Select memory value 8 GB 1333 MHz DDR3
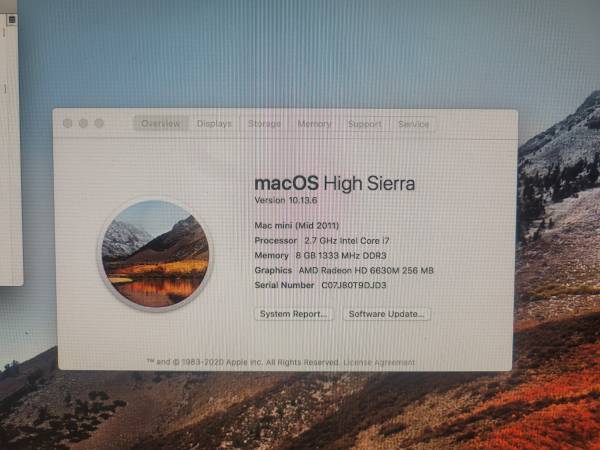600x450 pixels. click(341, 255)
